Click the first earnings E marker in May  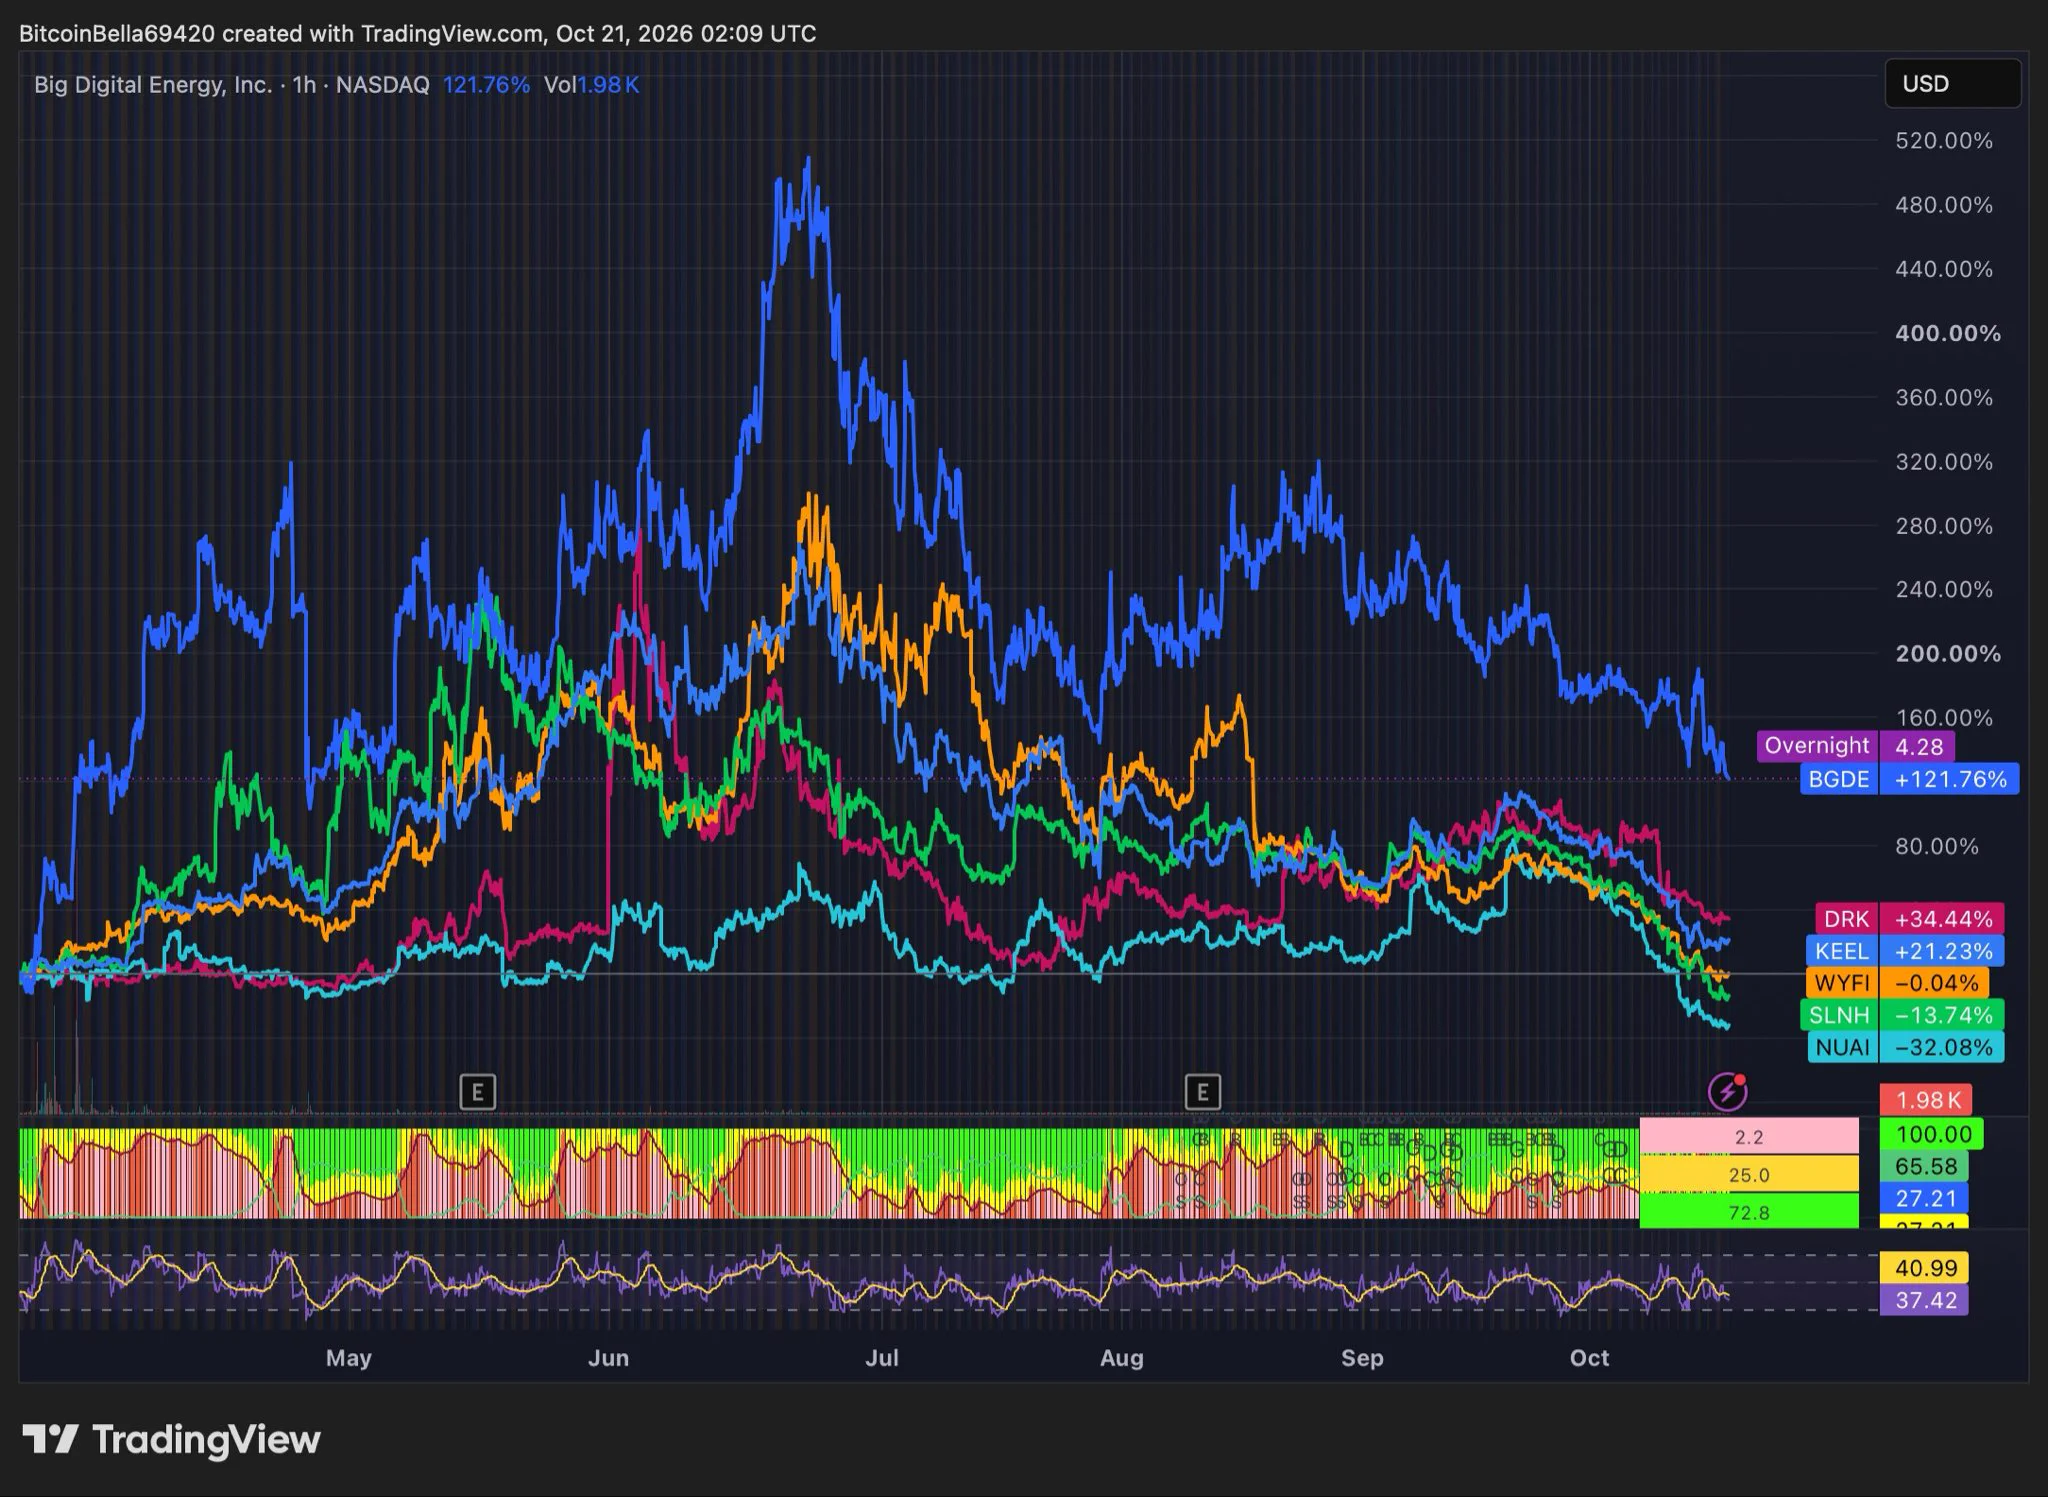click(x=478, y=1092)
